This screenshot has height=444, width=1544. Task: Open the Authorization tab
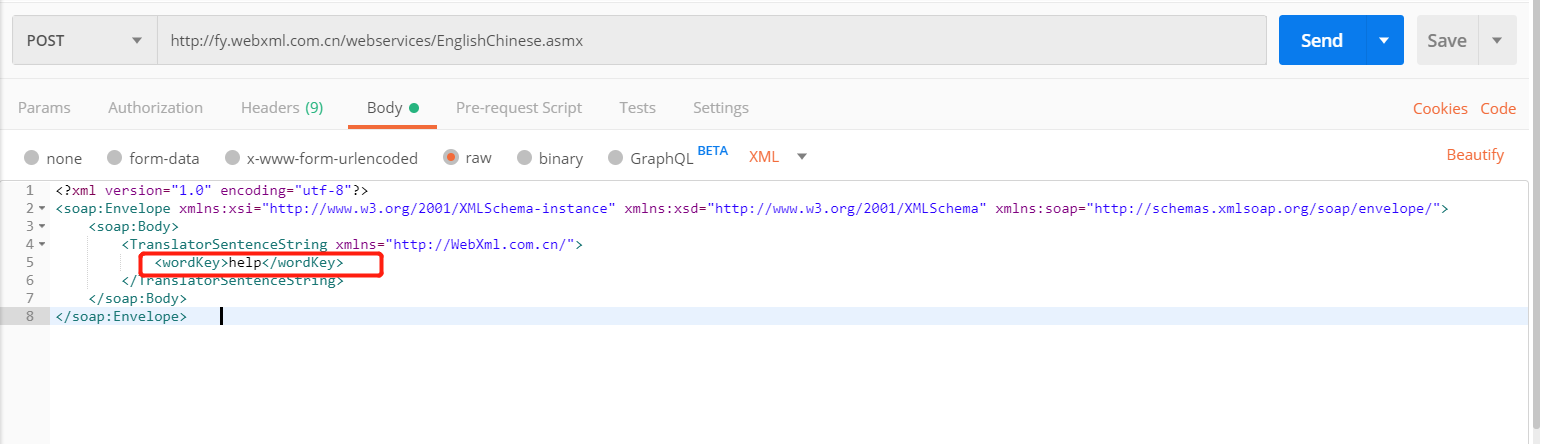(x=155, y=108)
